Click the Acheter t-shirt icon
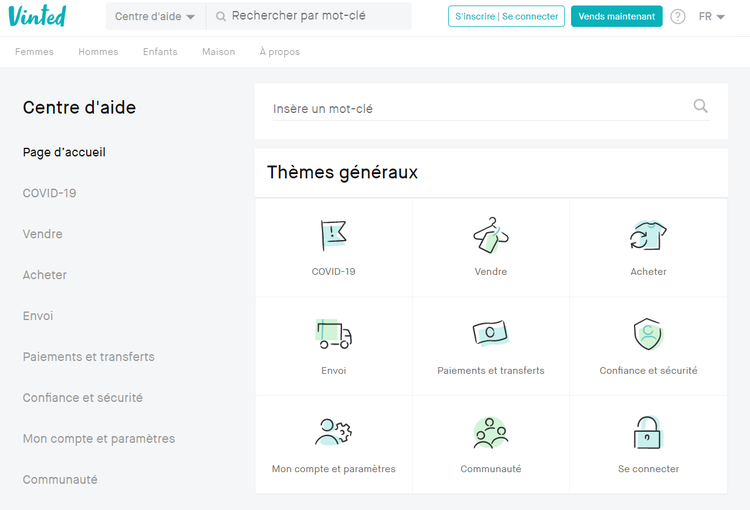 [648, 235]
